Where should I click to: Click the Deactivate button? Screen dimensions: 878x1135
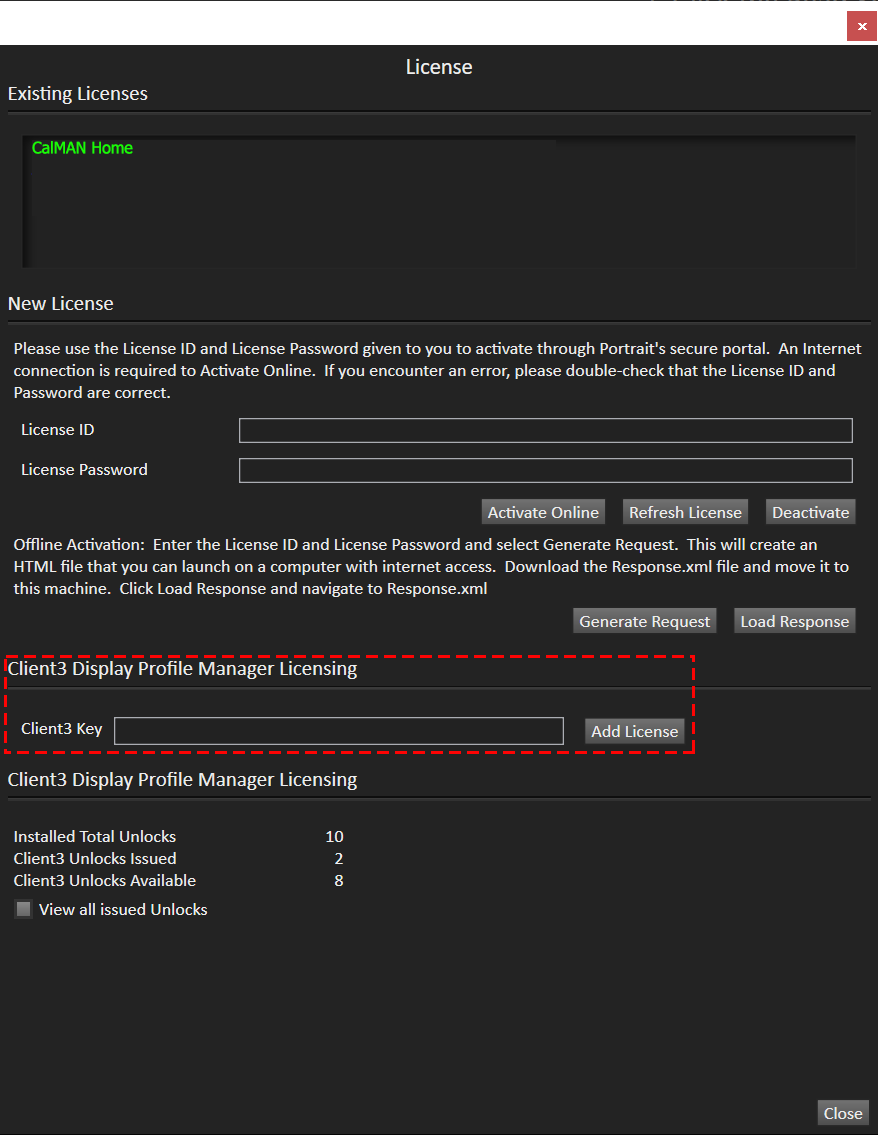pyautogui.click(x=810, y=512)
